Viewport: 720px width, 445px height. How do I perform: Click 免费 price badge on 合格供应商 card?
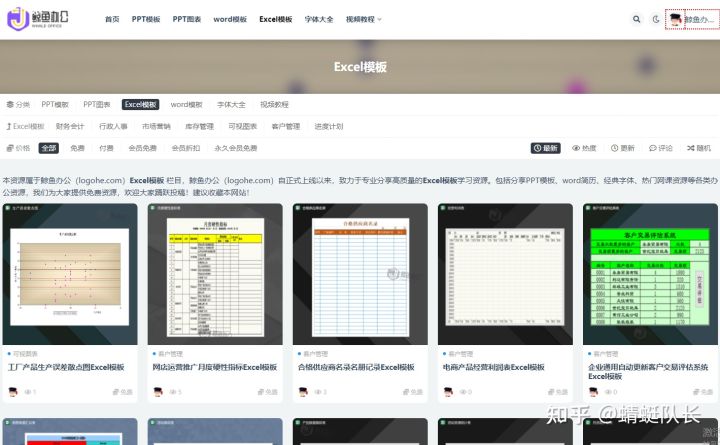(413, 392)
